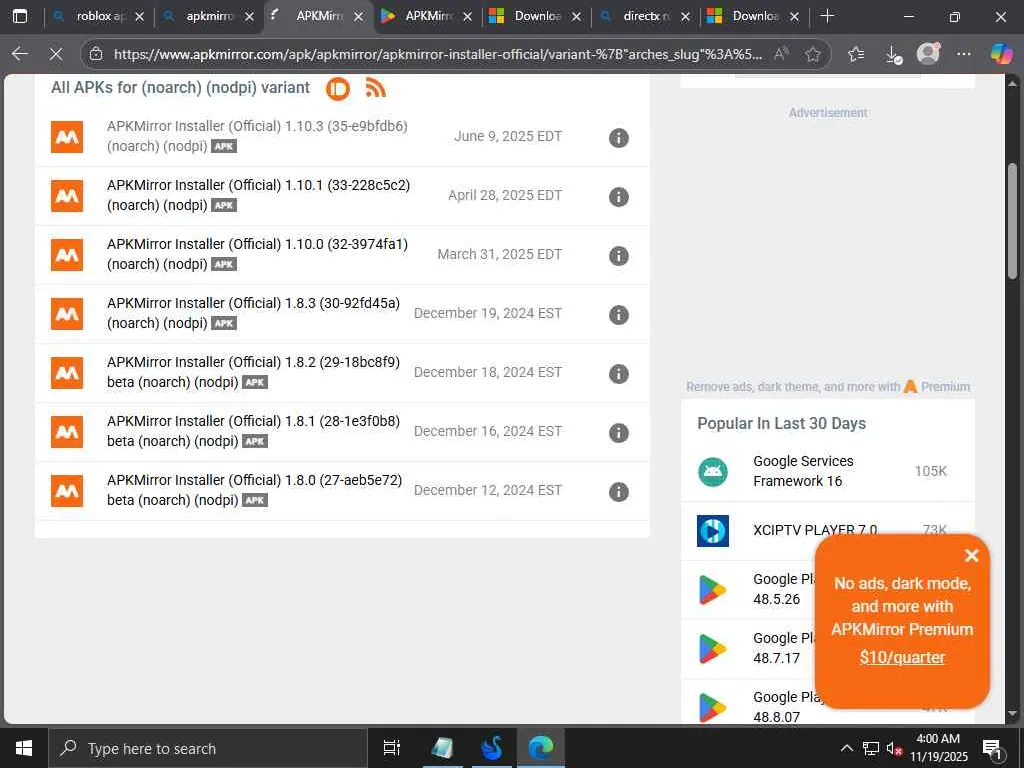The image size is (1024, 768).
Task: Click the page vertical scrollbar thumb
Action: click(x=1012, y=221)
